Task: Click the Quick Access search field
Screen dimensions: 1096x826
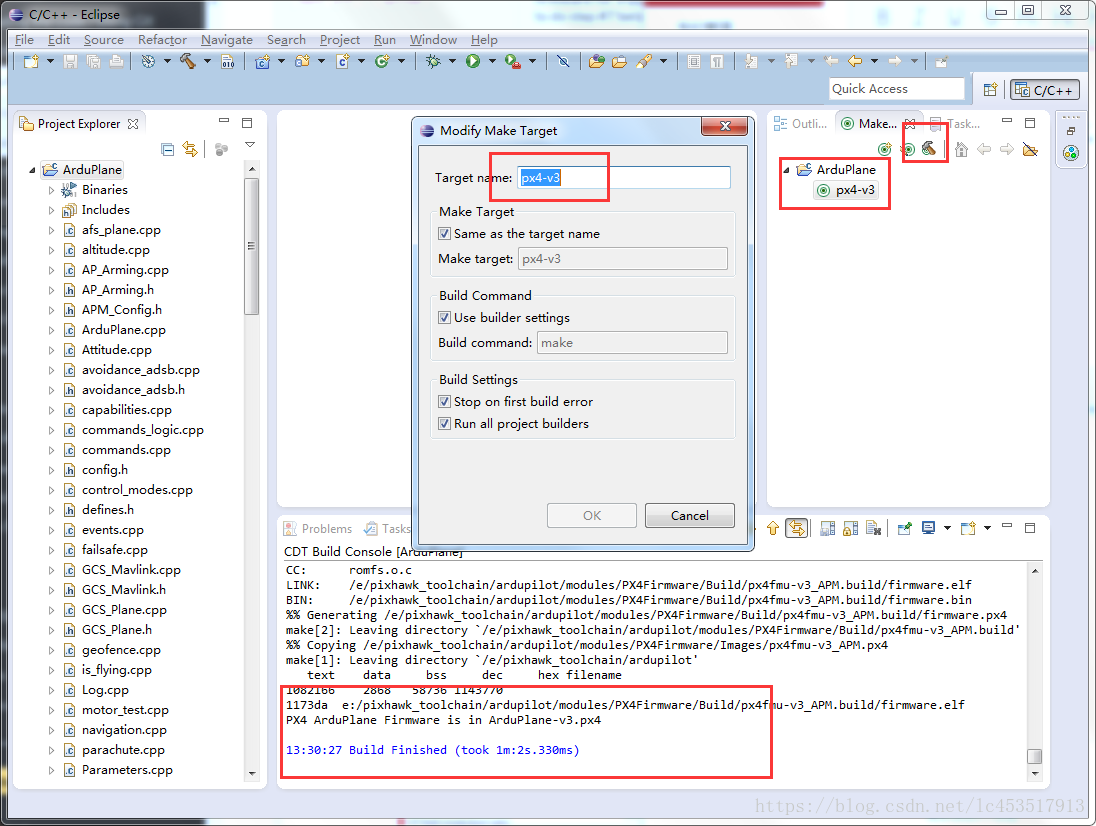Action: click(x=897, y=89)
